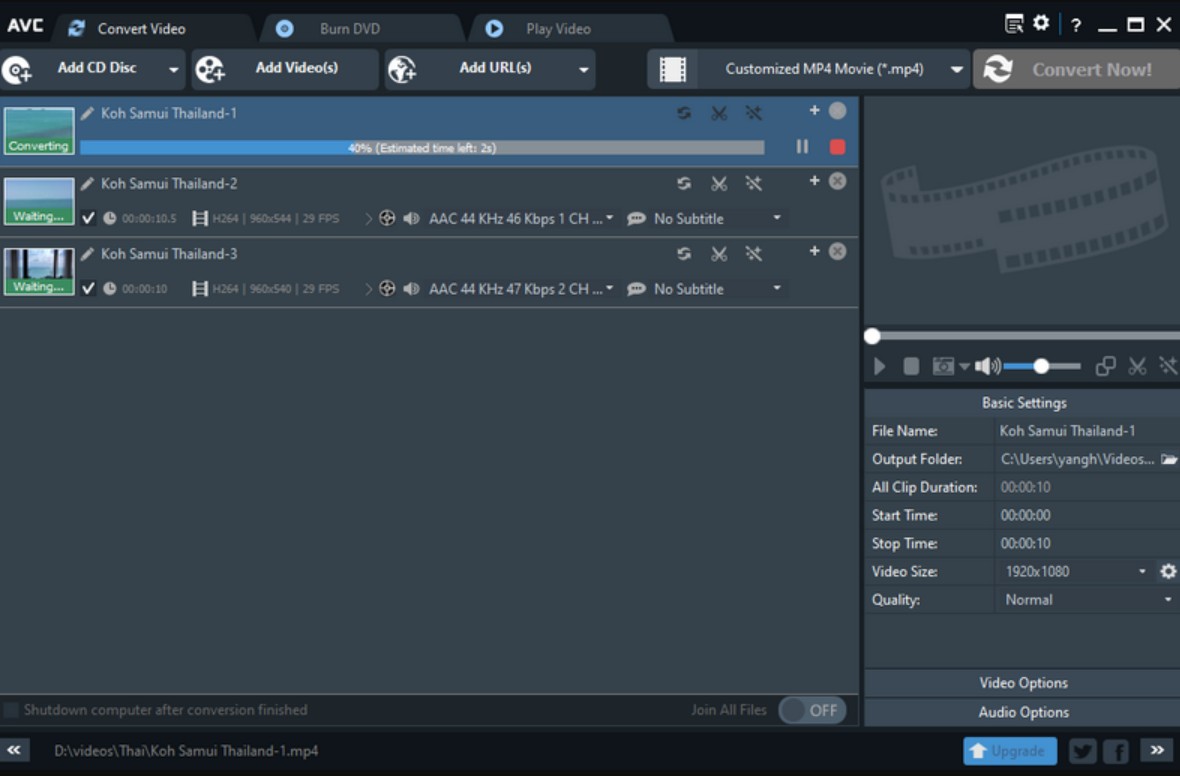1180x776 pixels.
Task: Click the Convert Now! button
Action: (1076, 69)
